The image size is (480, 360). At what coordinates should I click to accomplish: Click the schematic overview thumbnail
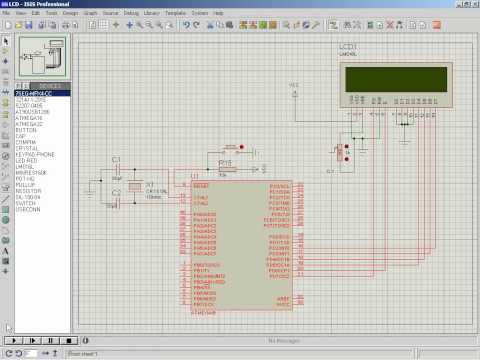(43, 57)
